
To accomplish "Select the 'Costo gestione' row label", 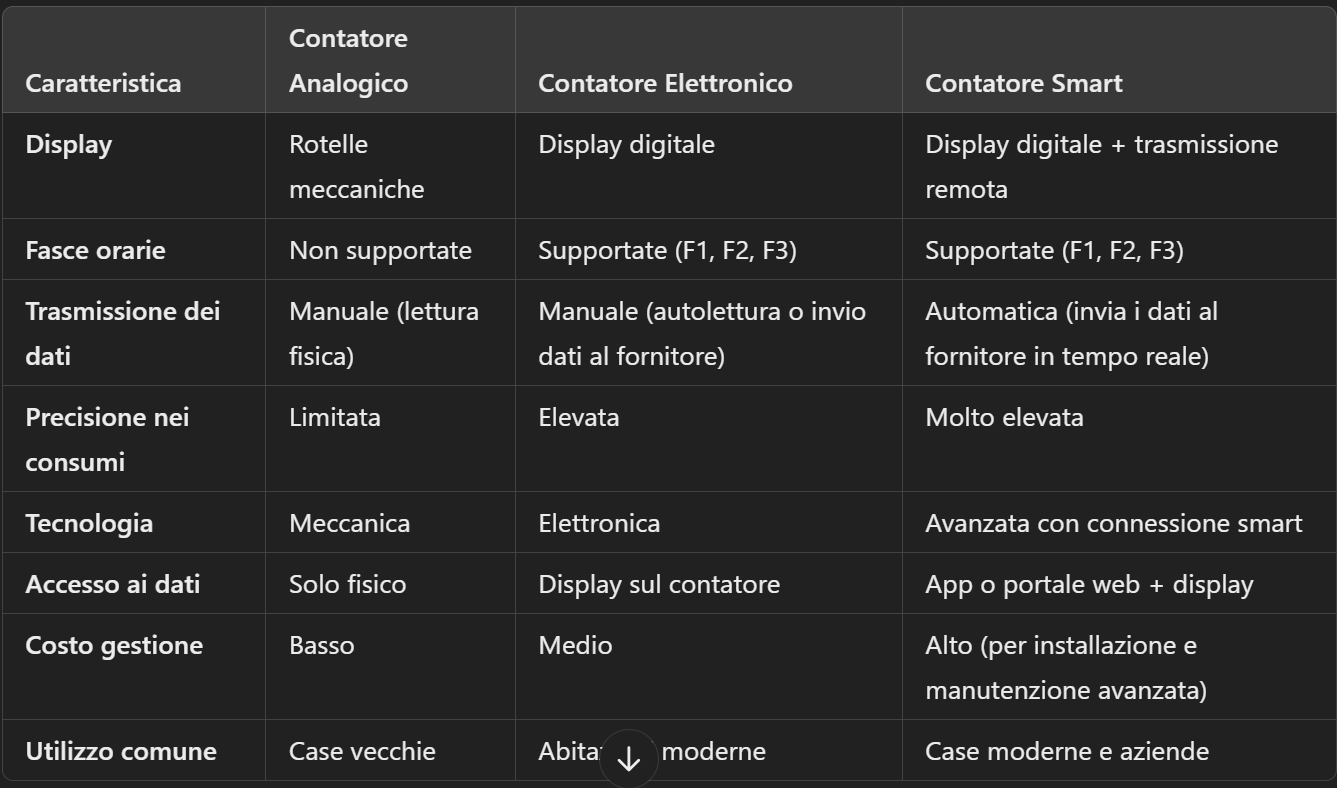I will coord(114,645).
